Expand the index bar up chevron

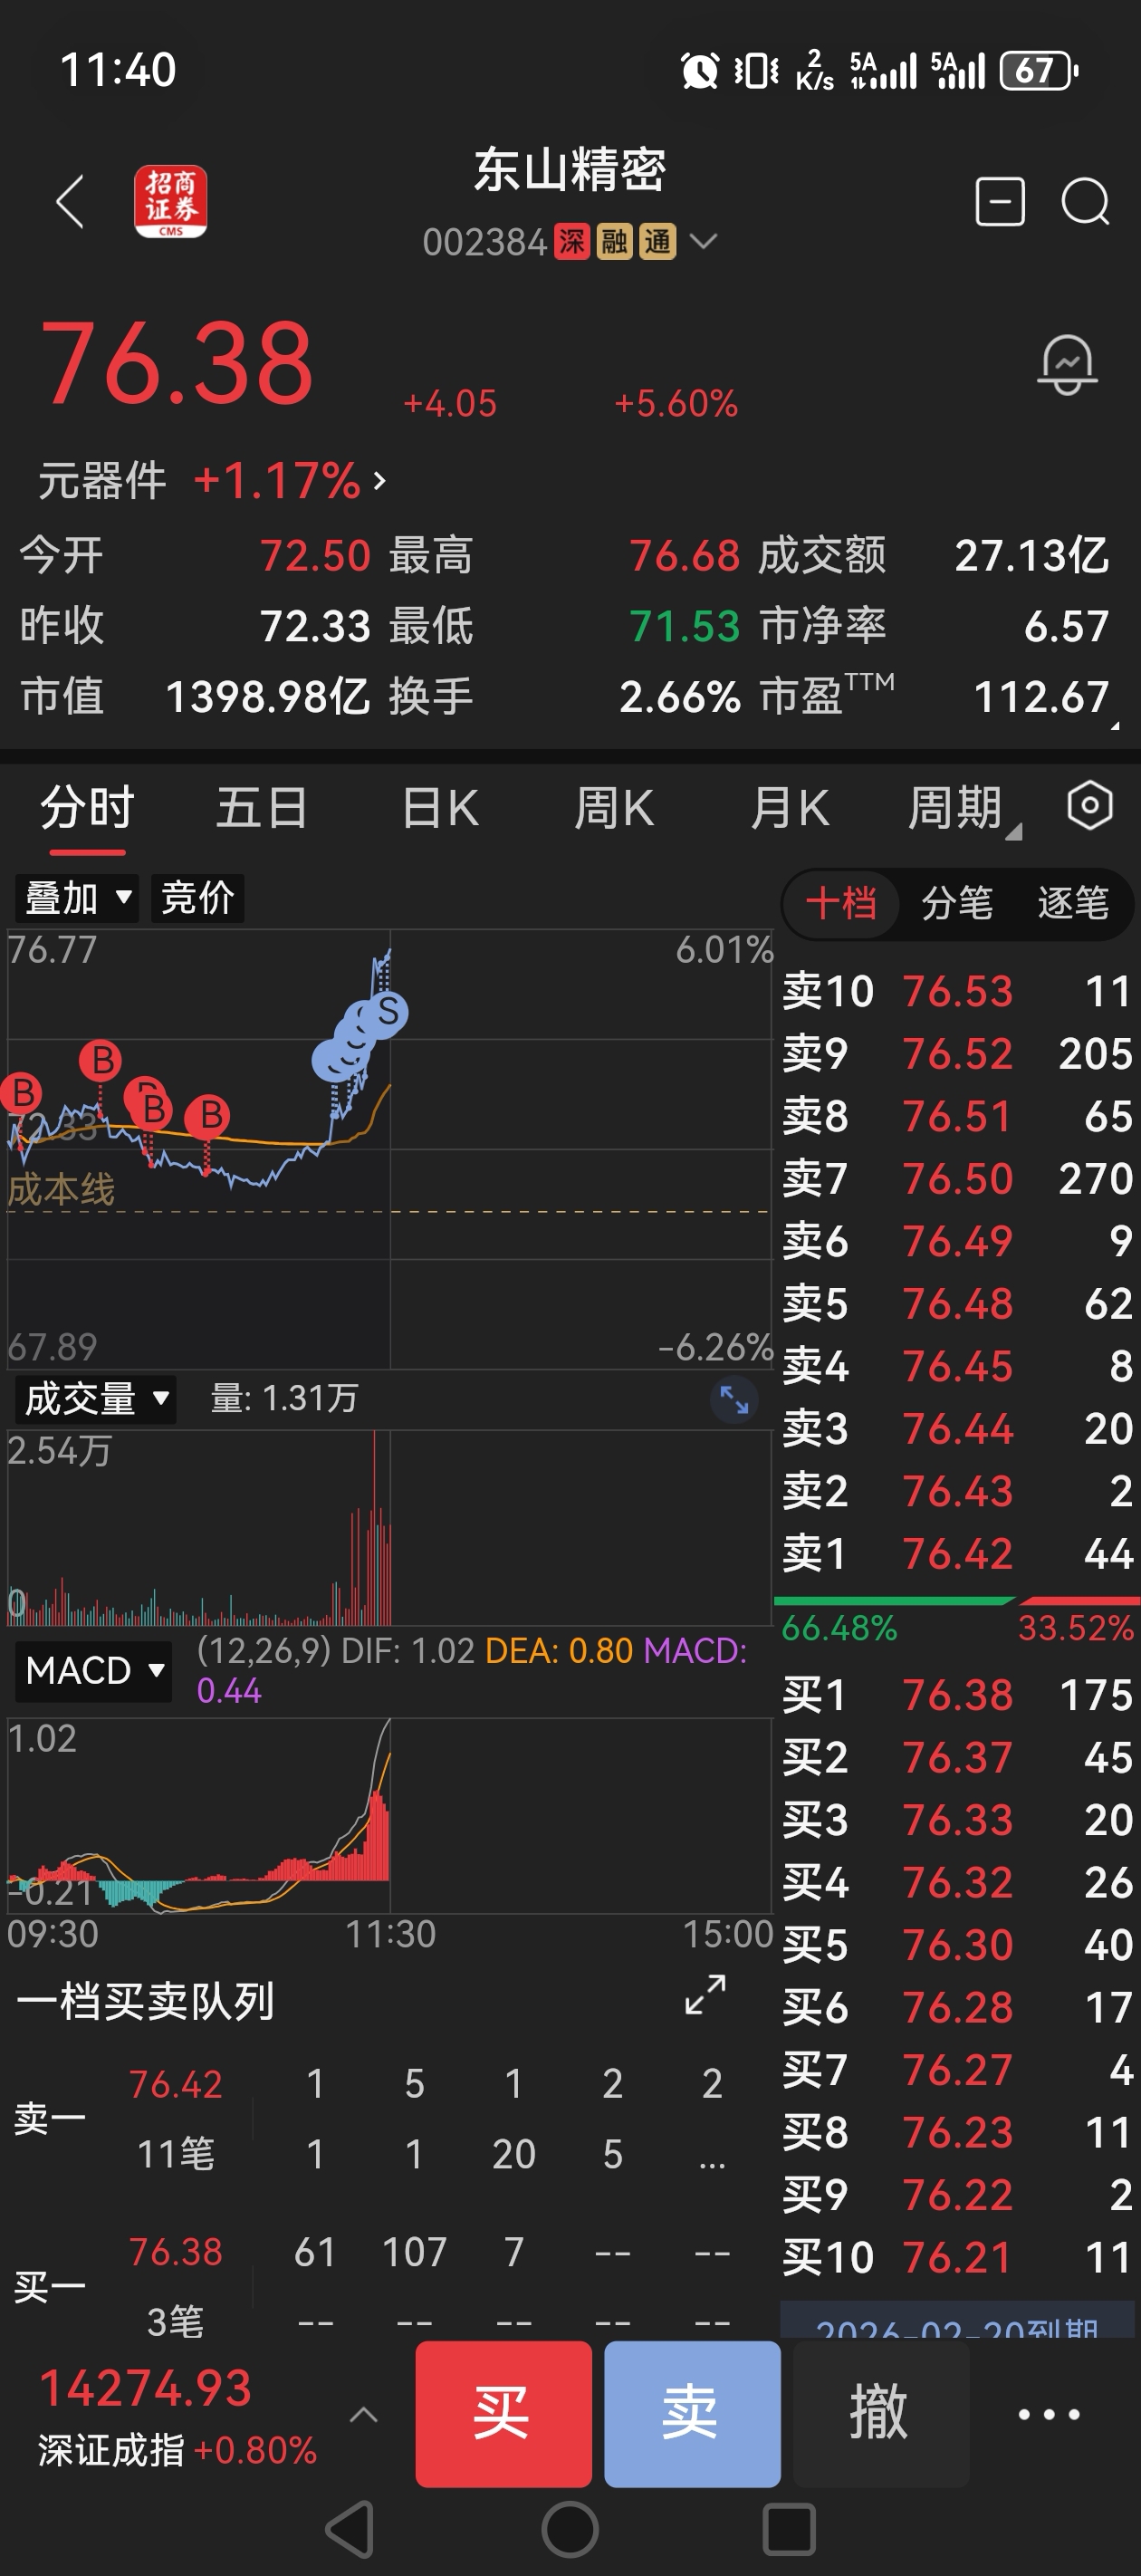pos(364,2415)
